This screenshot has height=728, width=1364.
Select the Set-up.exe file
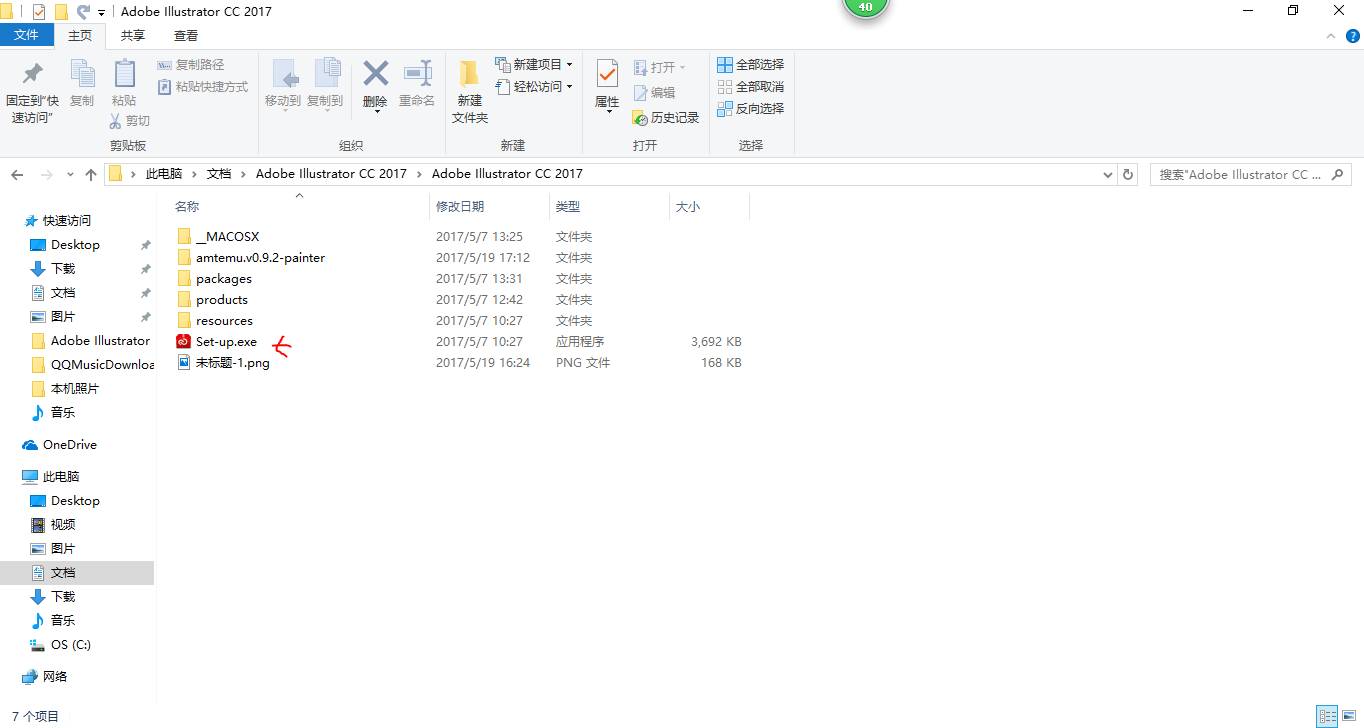point(217,342)
